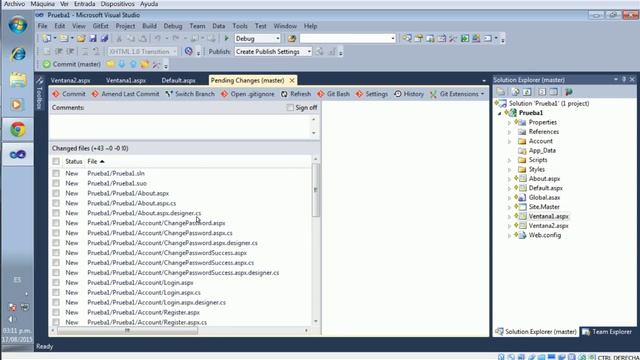This screenshot has height=360, width=640.
Task: Select Ventana1.aspx in Solution Explorer
Action: (549, 216)
